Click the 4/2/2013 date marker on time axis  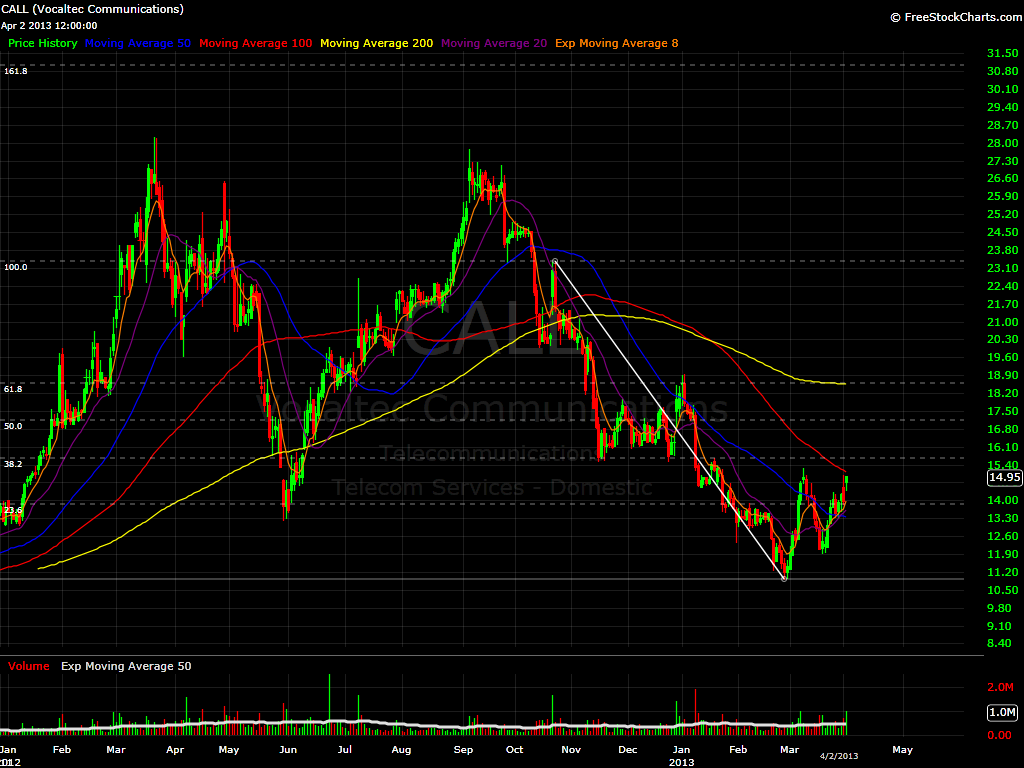tap(839, 755)
